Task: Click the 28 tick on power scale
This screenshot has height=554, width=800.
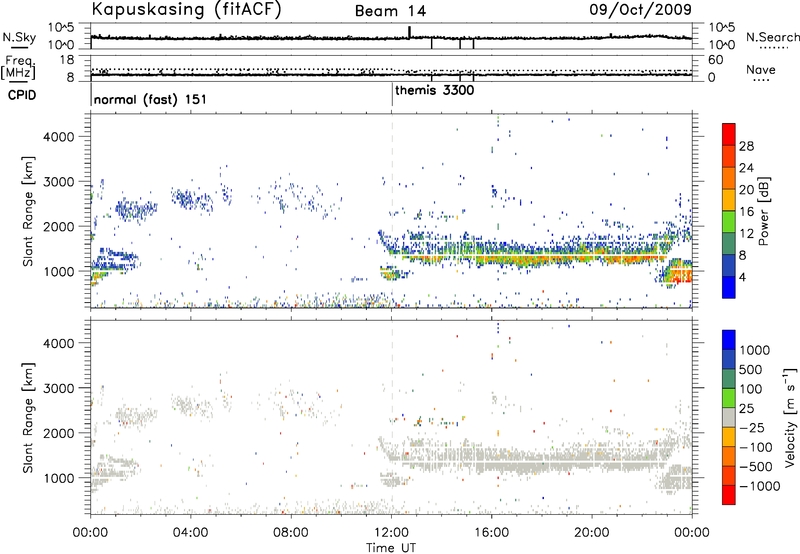Action: (746, 146)
